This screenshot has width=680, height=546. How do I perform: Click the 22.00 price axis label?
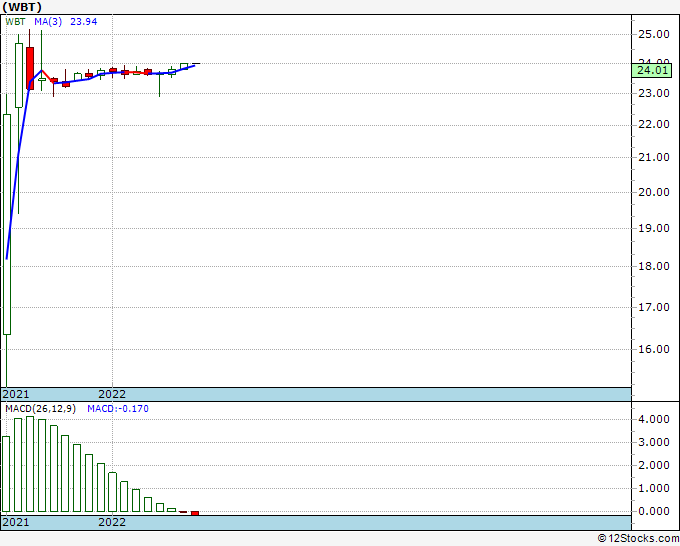[x=654, y=125]
